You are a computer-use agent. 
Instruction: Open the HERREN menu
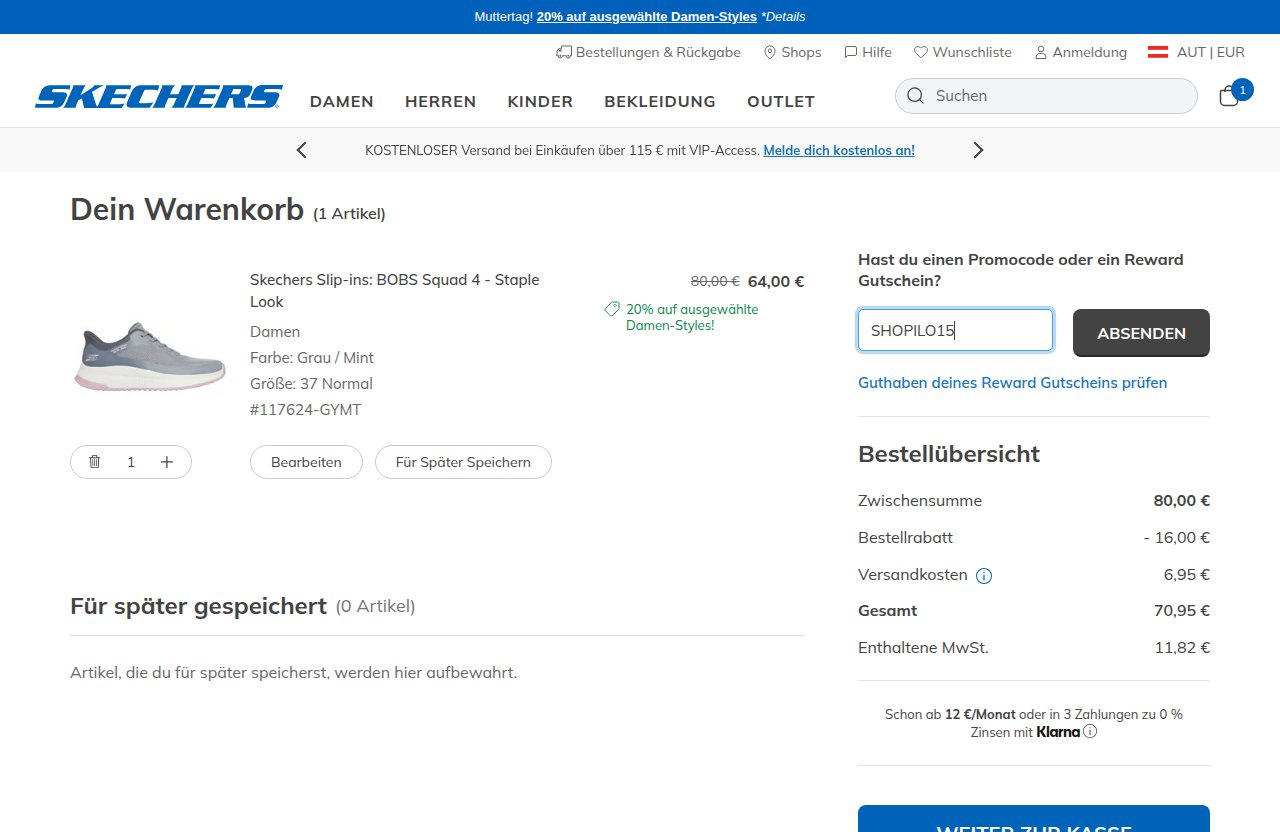coord(441,101)
